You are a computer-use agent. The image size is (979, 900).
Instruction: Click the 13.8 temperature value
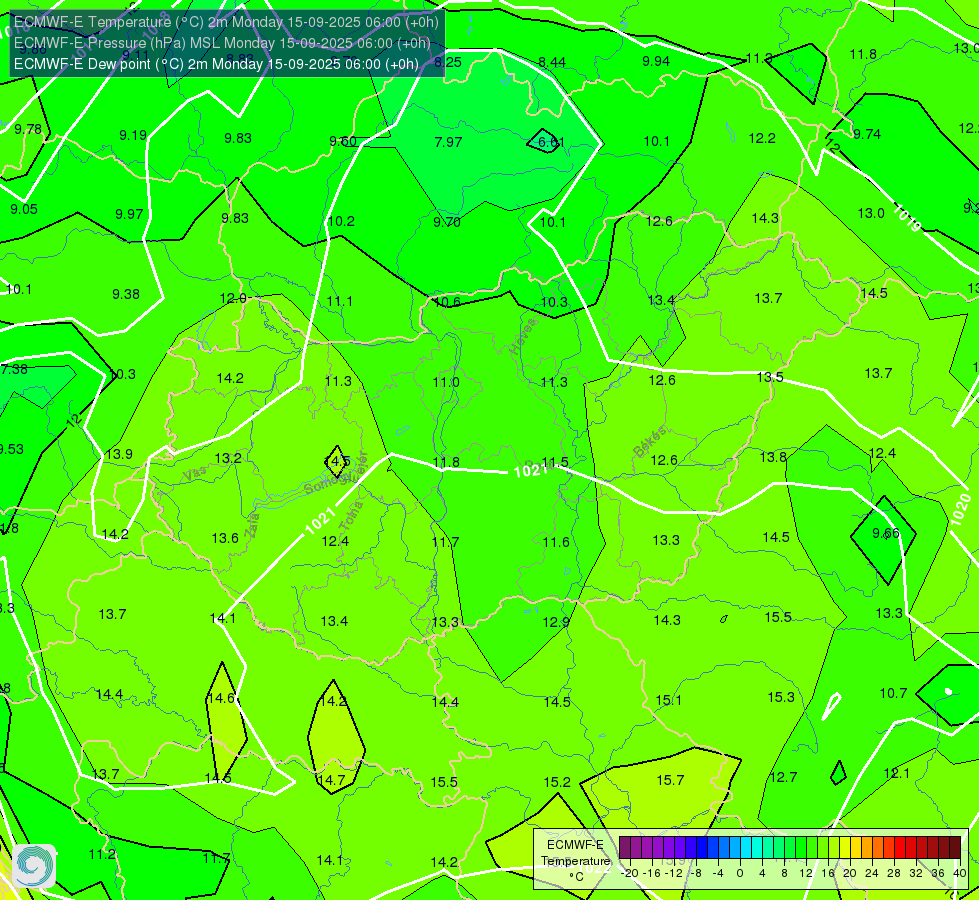click(773, 457)
